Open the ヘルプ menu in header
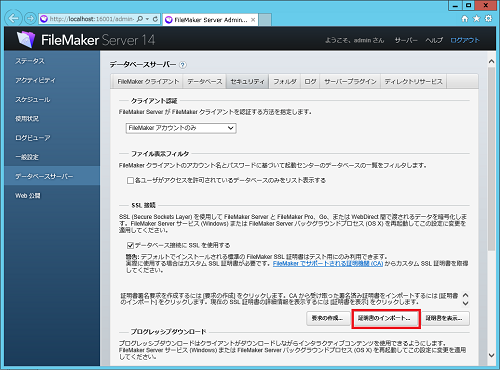Screen dimensions: 500x370 click(x=434, y=40)
